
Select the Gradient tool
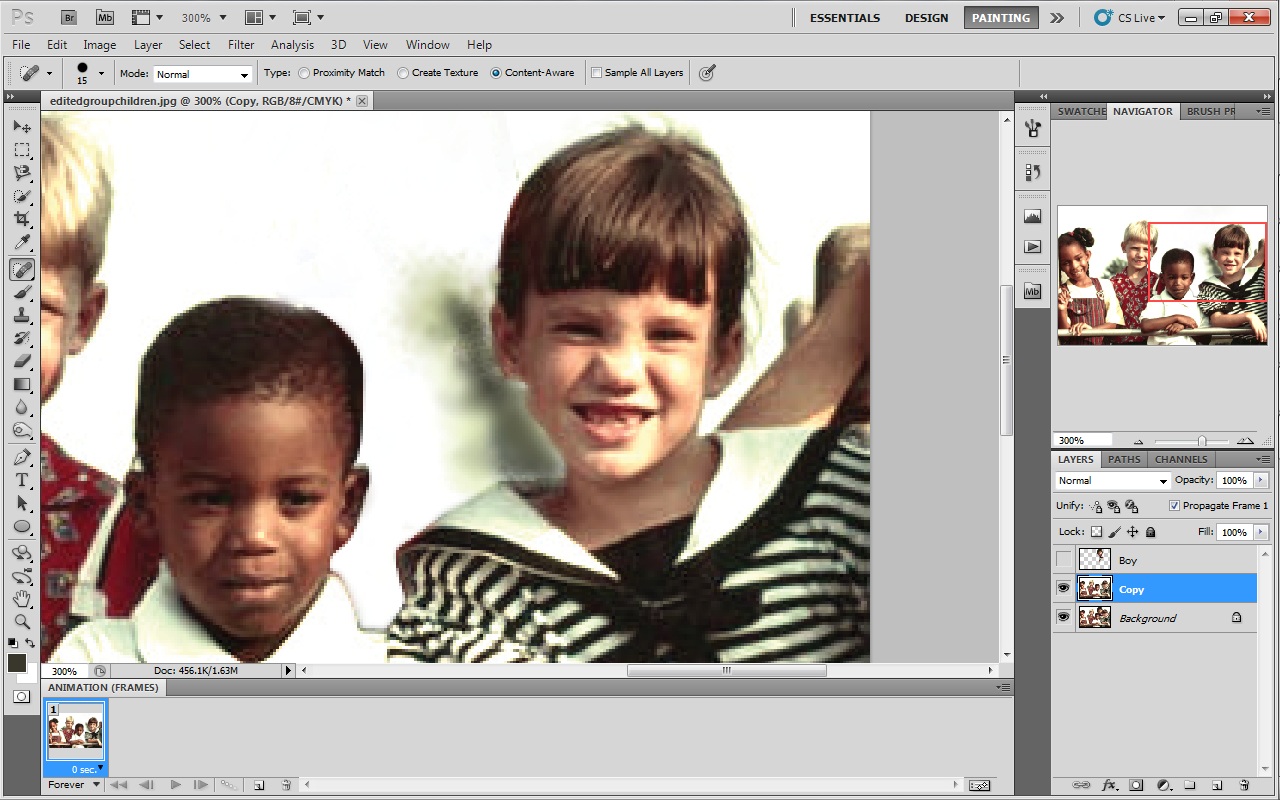click(x=22, y=384)
